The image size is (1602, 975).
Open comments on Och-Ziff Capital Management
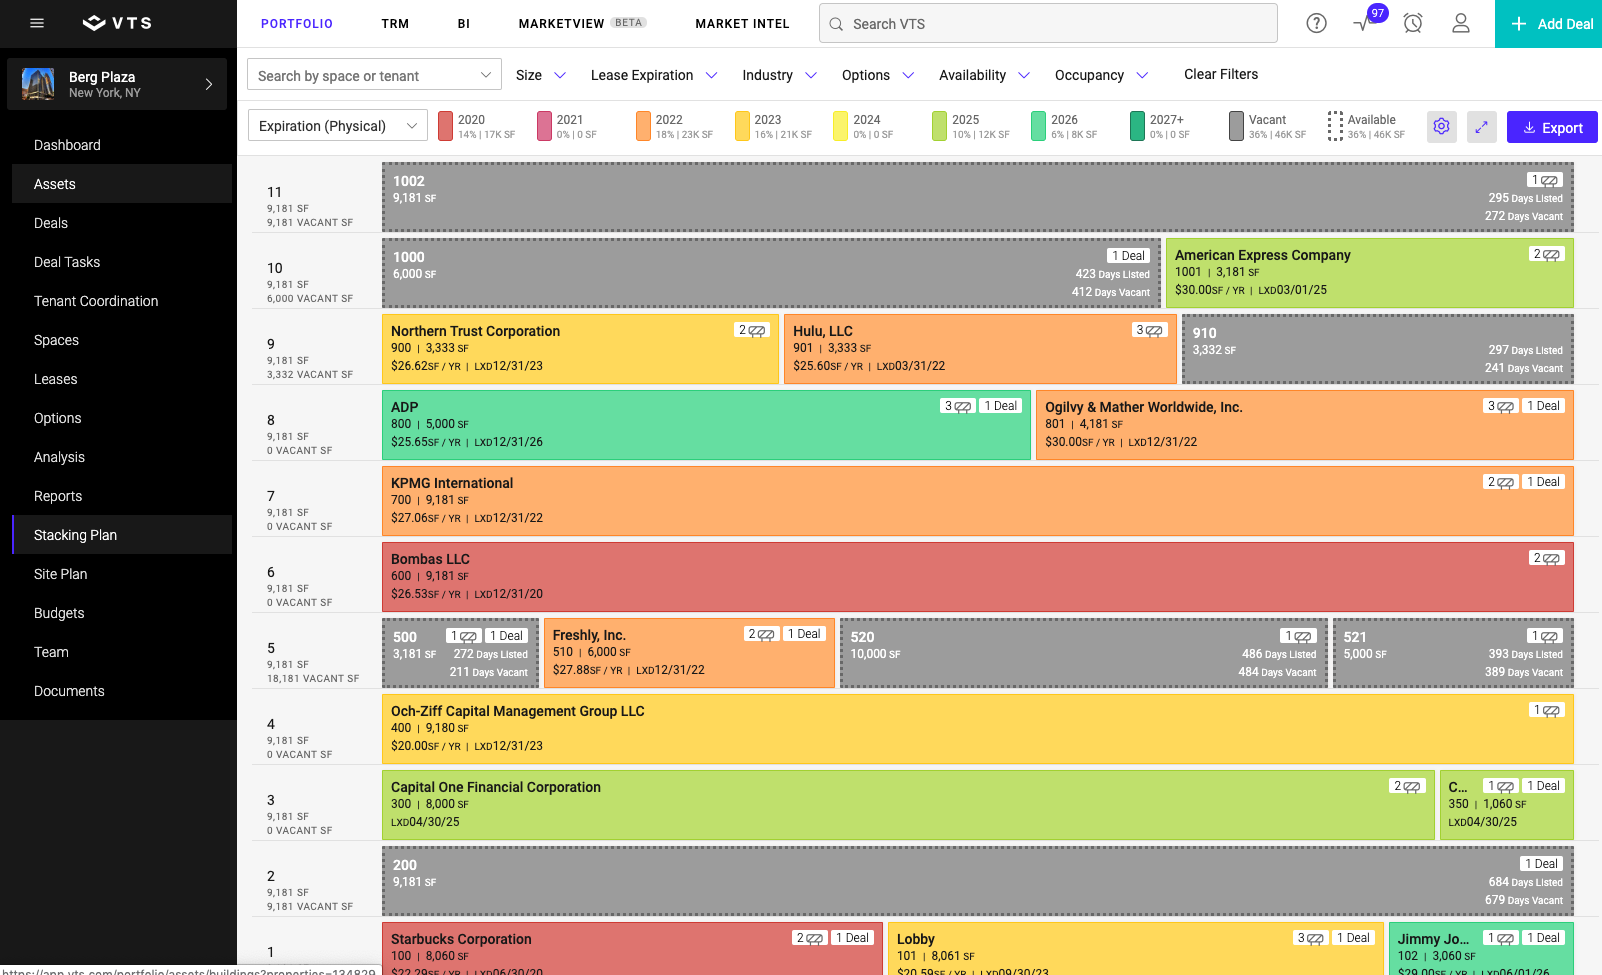tap(1547, 710)
